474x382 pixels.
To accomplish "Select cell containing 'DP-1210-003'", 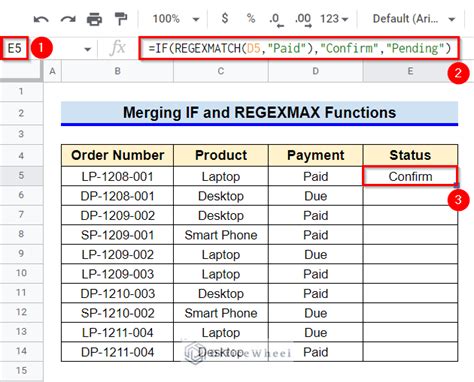I will [117, 293].
